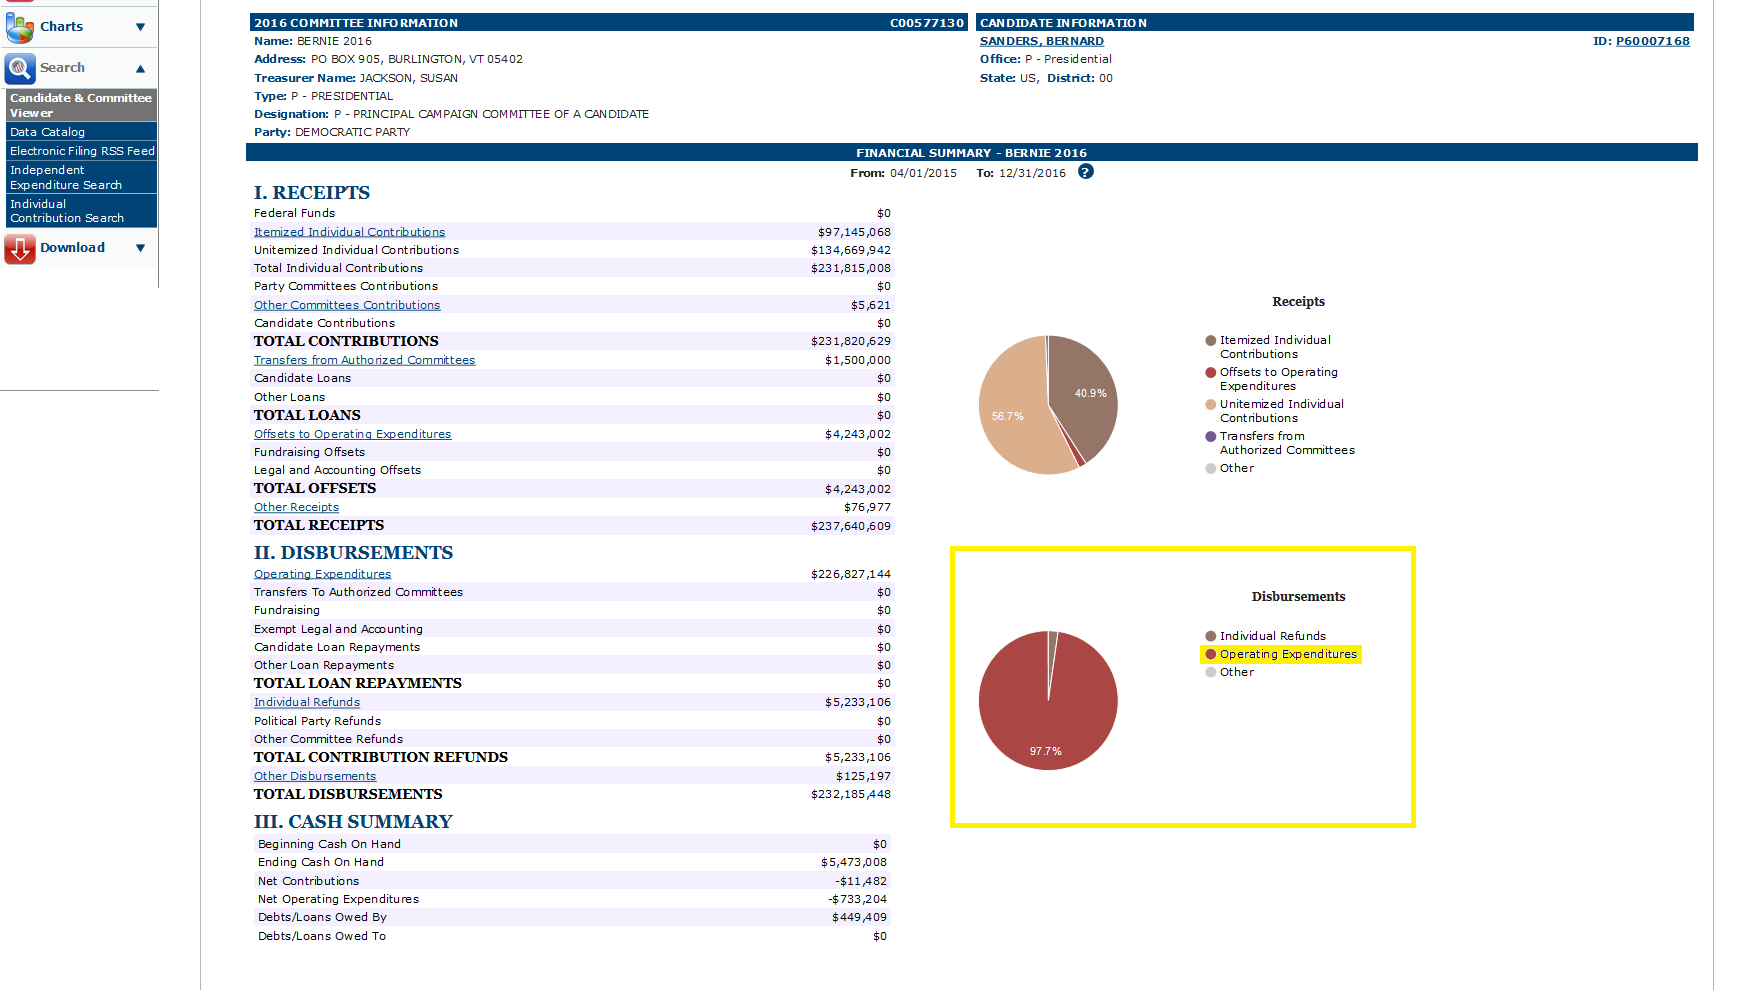Click the Download menu label
Image resolution: width=1739 pixels, height=990 pixels.
72,248
